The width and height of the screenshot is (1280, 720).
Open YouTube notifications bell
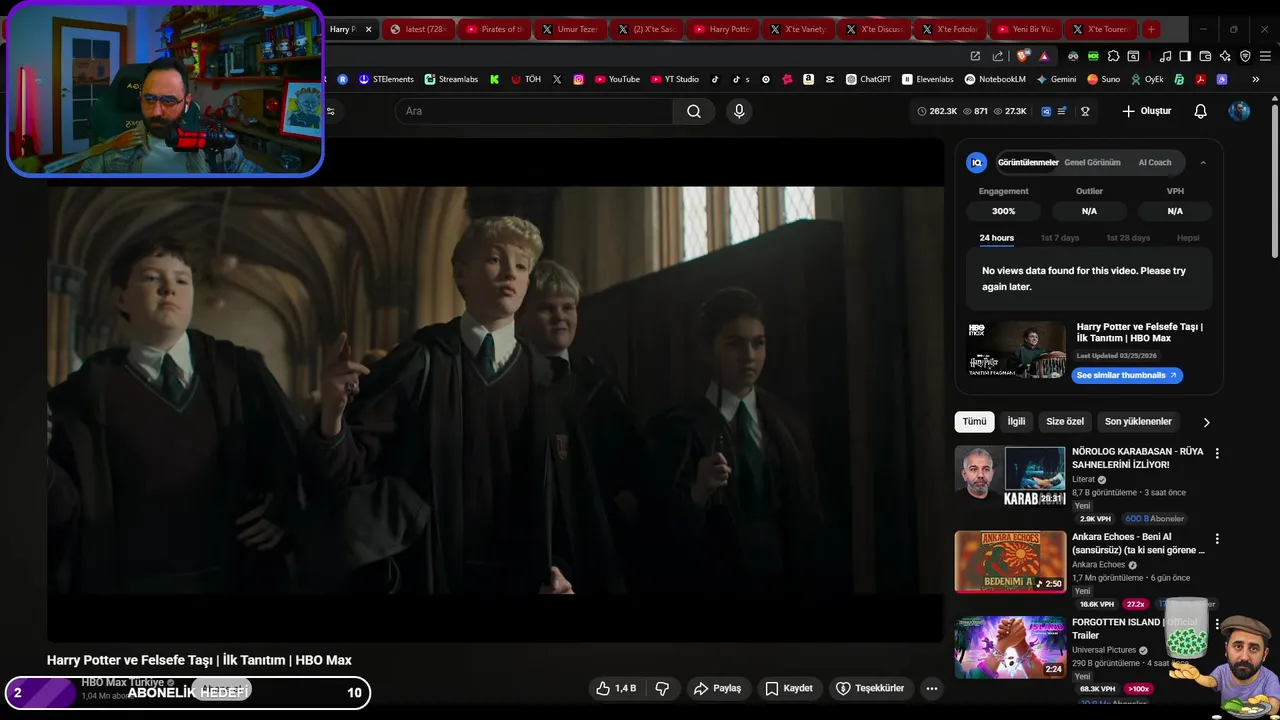(x=1201, y=111)
